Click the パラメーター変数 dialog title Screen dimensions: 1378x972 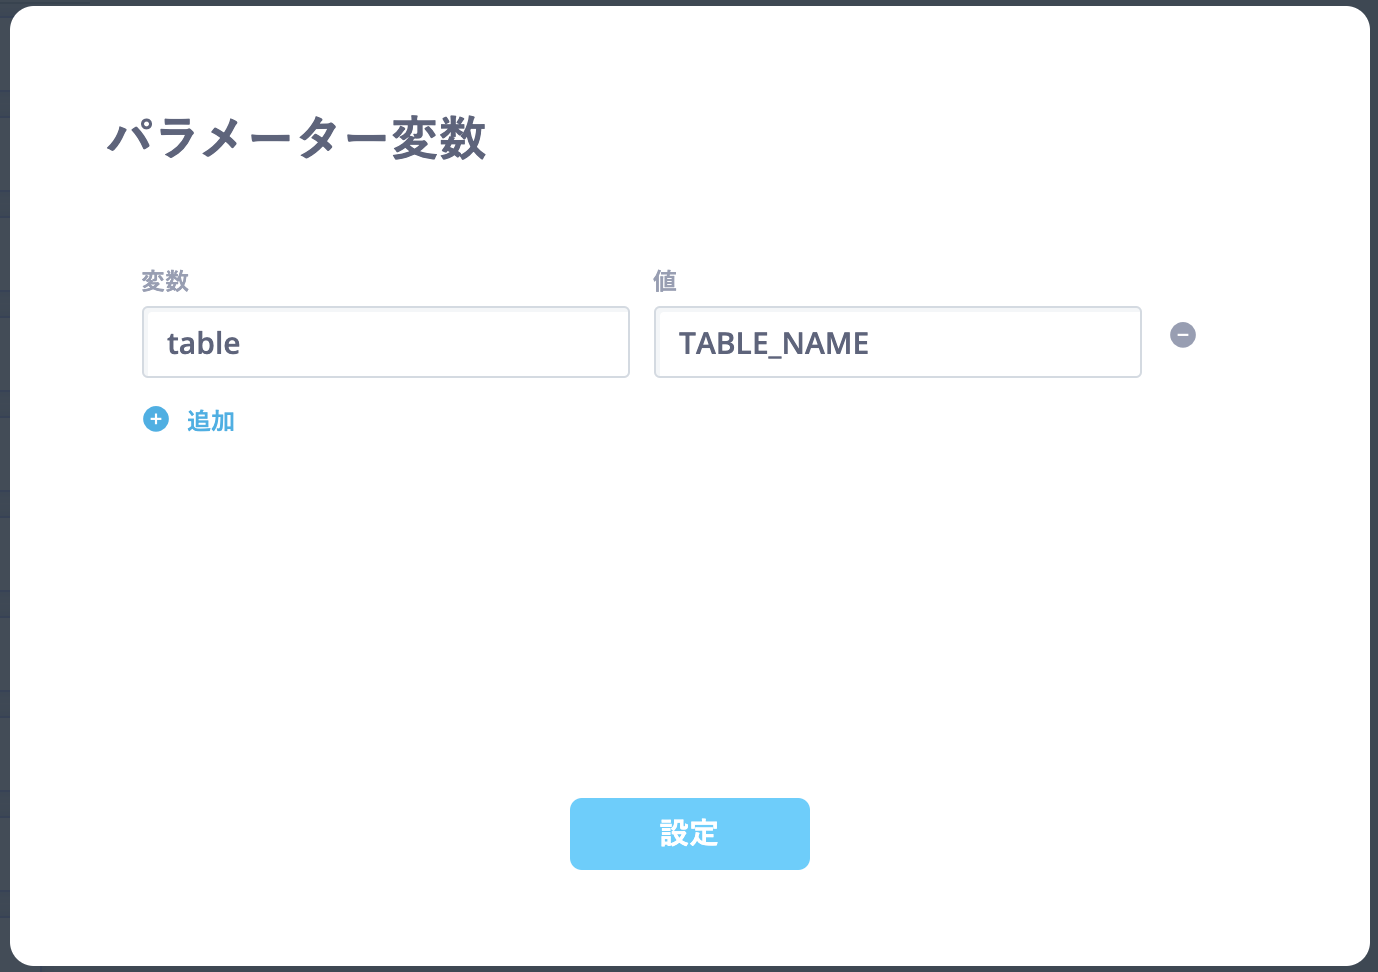coord(297,138)
